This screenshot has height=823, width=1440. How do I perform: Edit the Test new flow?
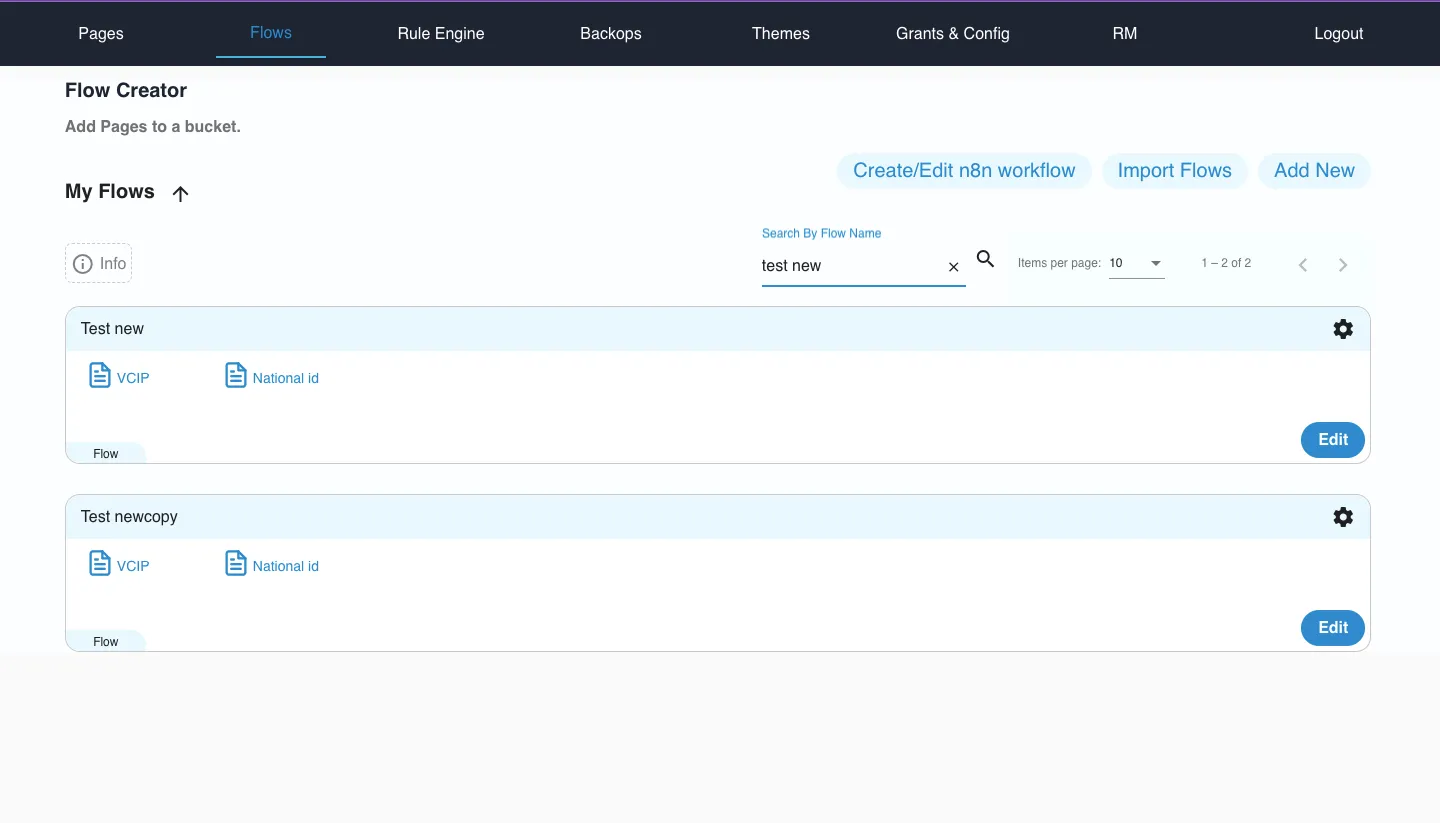[x=1333, y=439]
